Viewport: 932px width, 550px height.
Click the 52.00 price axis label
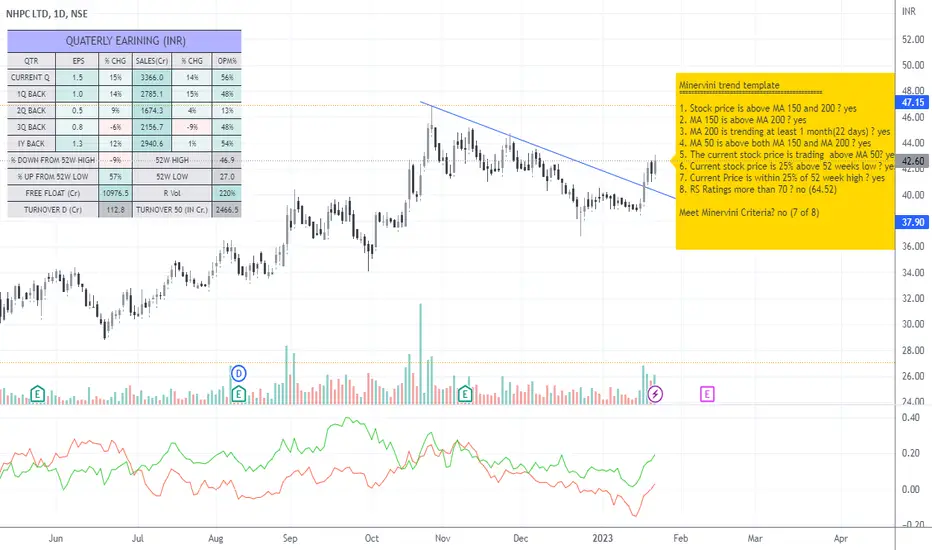point(913,39)
